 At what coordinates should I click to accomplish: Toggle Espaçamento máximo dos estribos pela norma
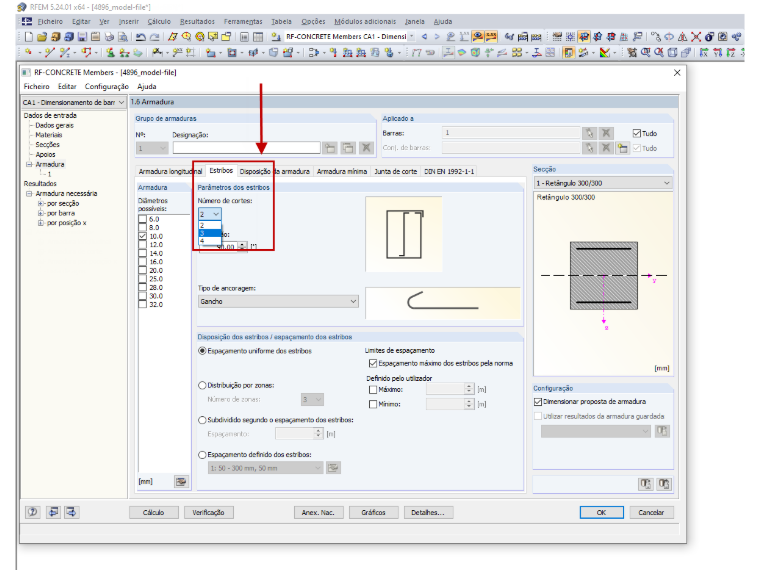click(x=373, y=363)
